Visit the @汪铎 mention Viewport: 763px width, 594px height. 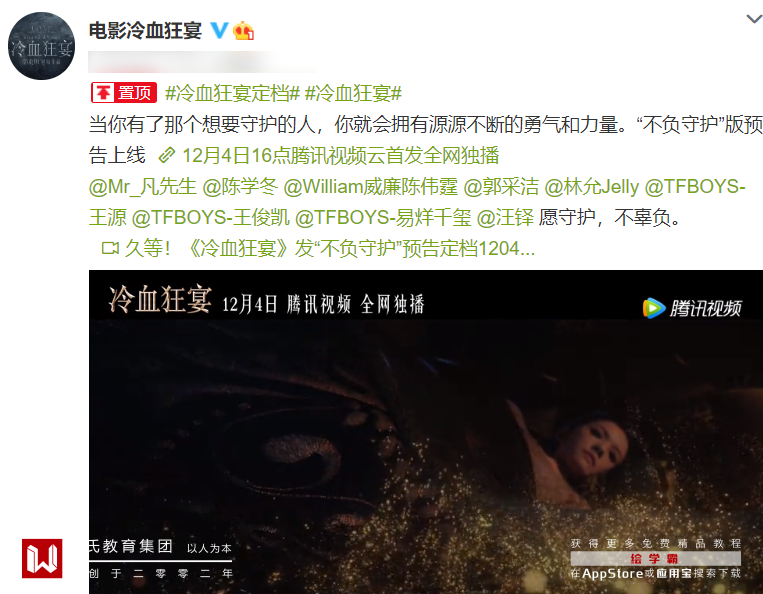(505, 217)
